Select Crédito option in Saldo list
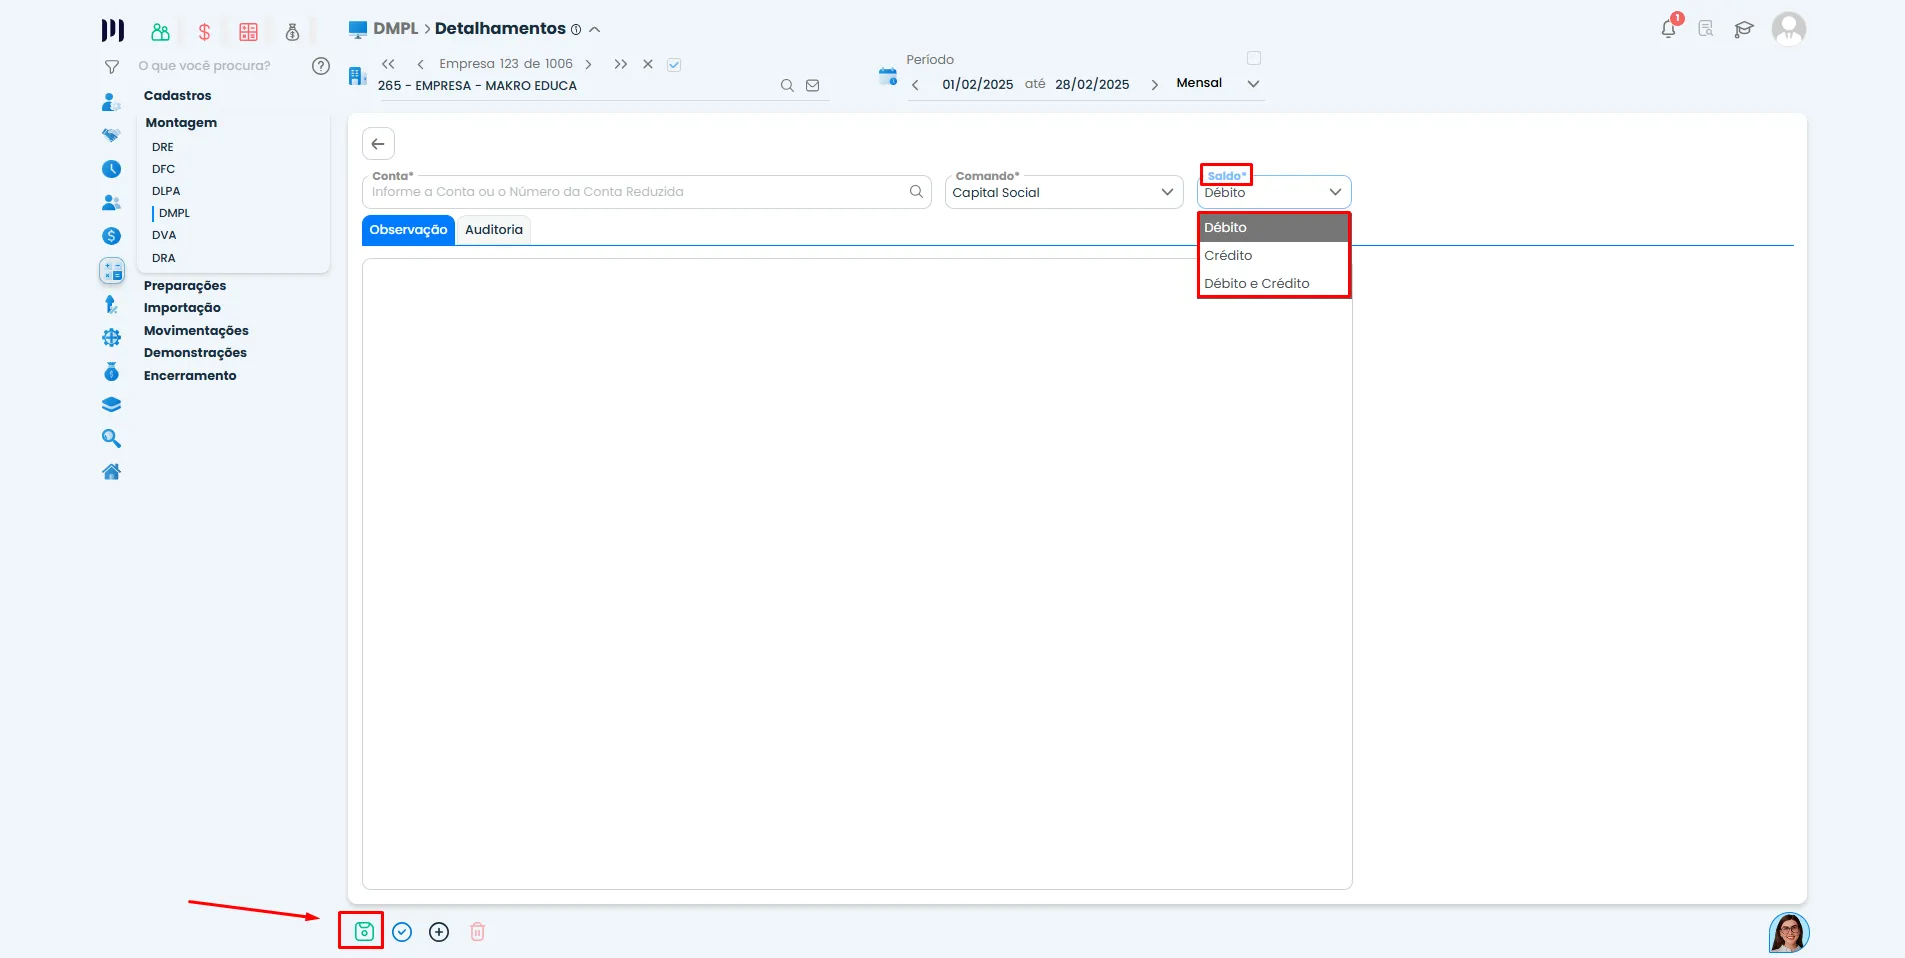The height and width of the screenshot is (958, 1905). click(x=1274, y=255)
